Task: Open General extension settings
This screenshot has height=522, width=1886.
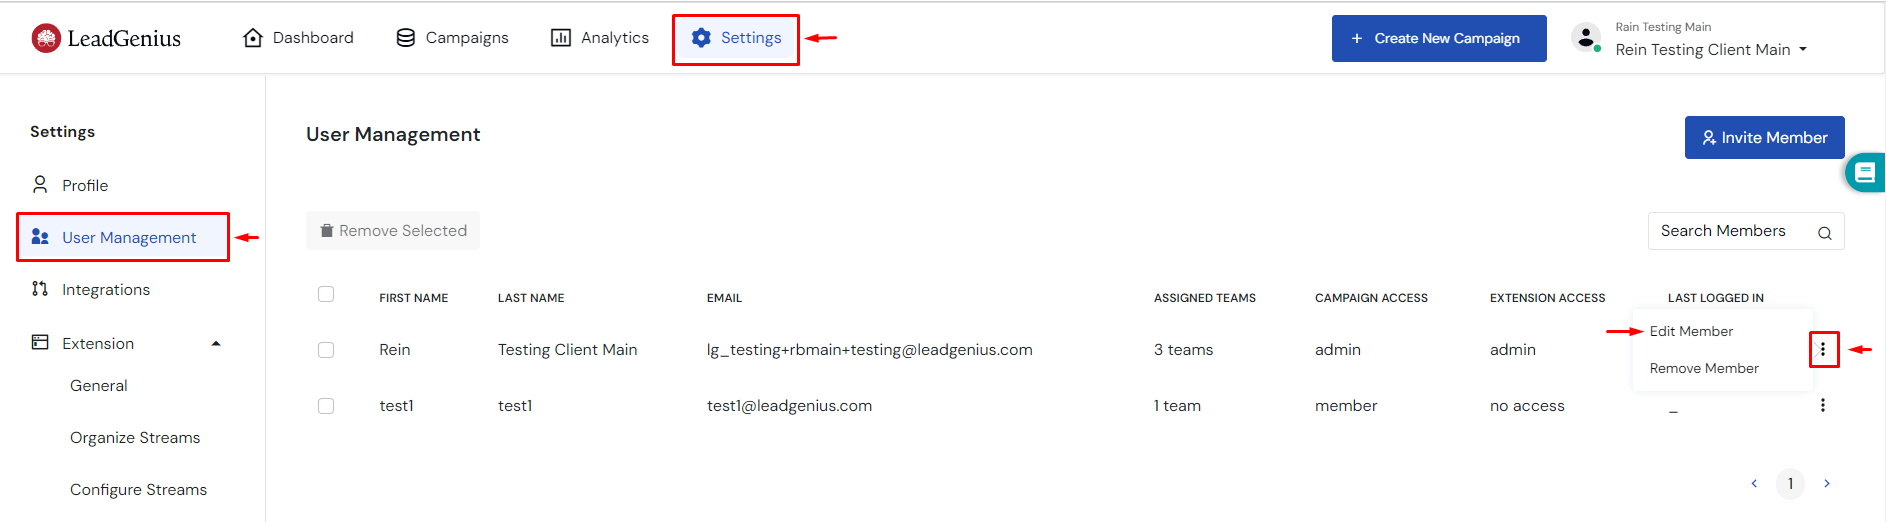Action: coord(99,385)
